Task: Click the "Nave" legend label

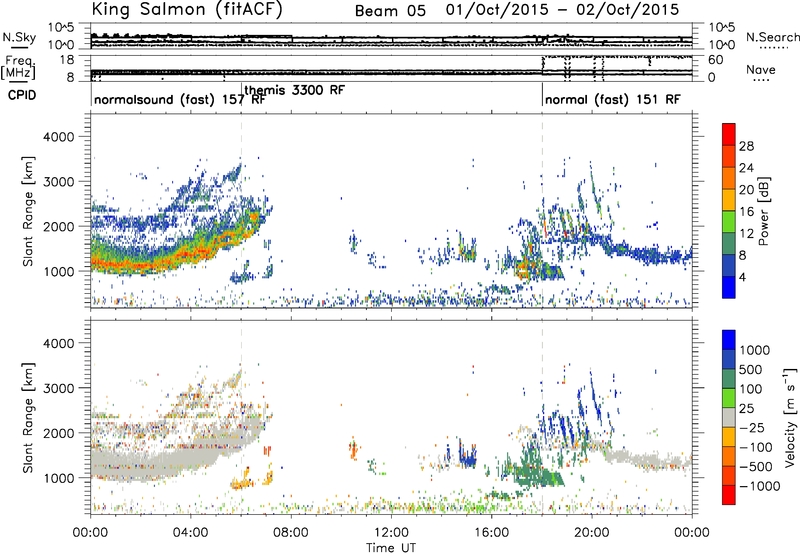Action: coord(760,69)
